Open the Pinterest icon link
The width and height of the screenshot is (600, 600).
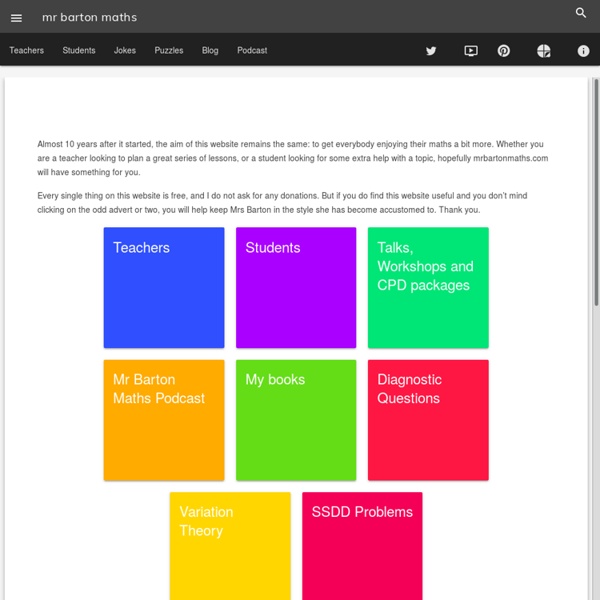click(504, 51)
